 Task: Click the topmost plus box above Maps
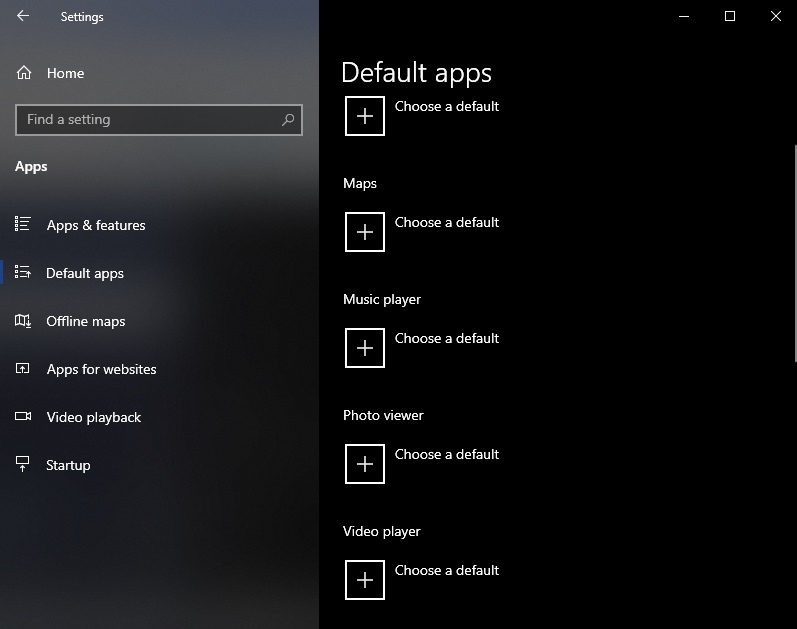tap(364, 116)
